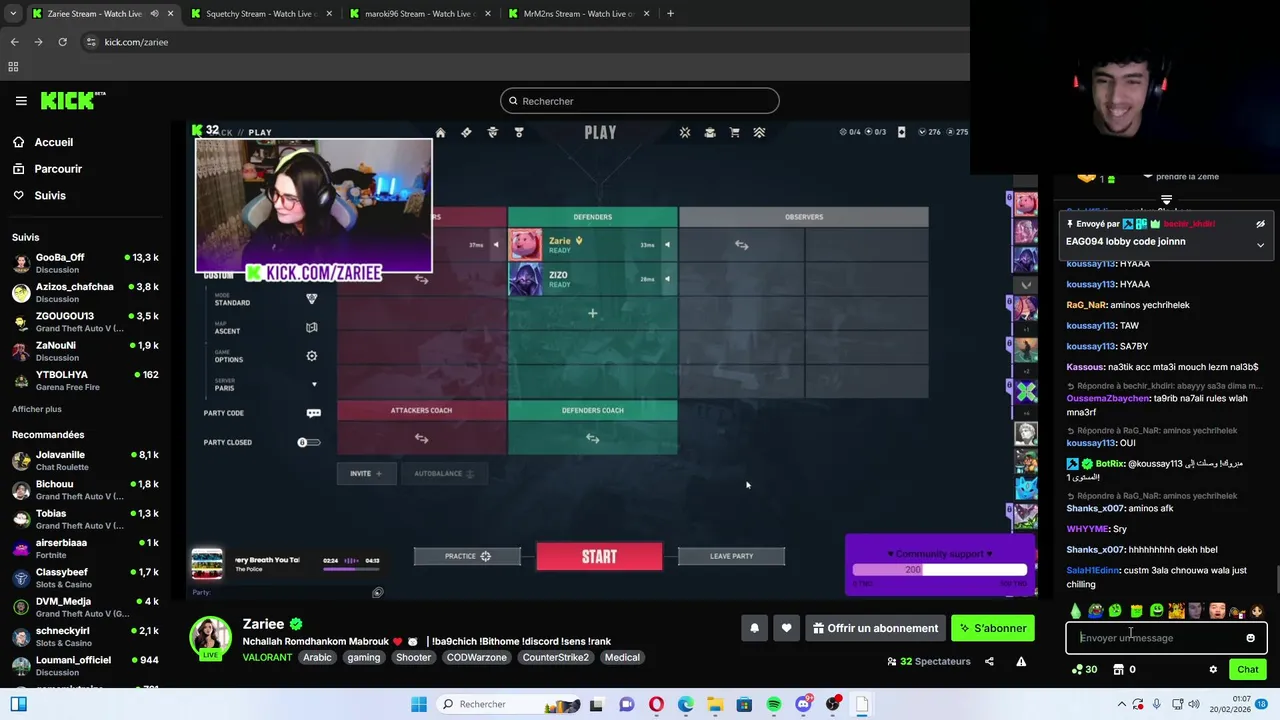The image size is (1280, 720).
Task: Open the browser tab search dropdown
Action: pyautogui.click(x=13, y=14)
